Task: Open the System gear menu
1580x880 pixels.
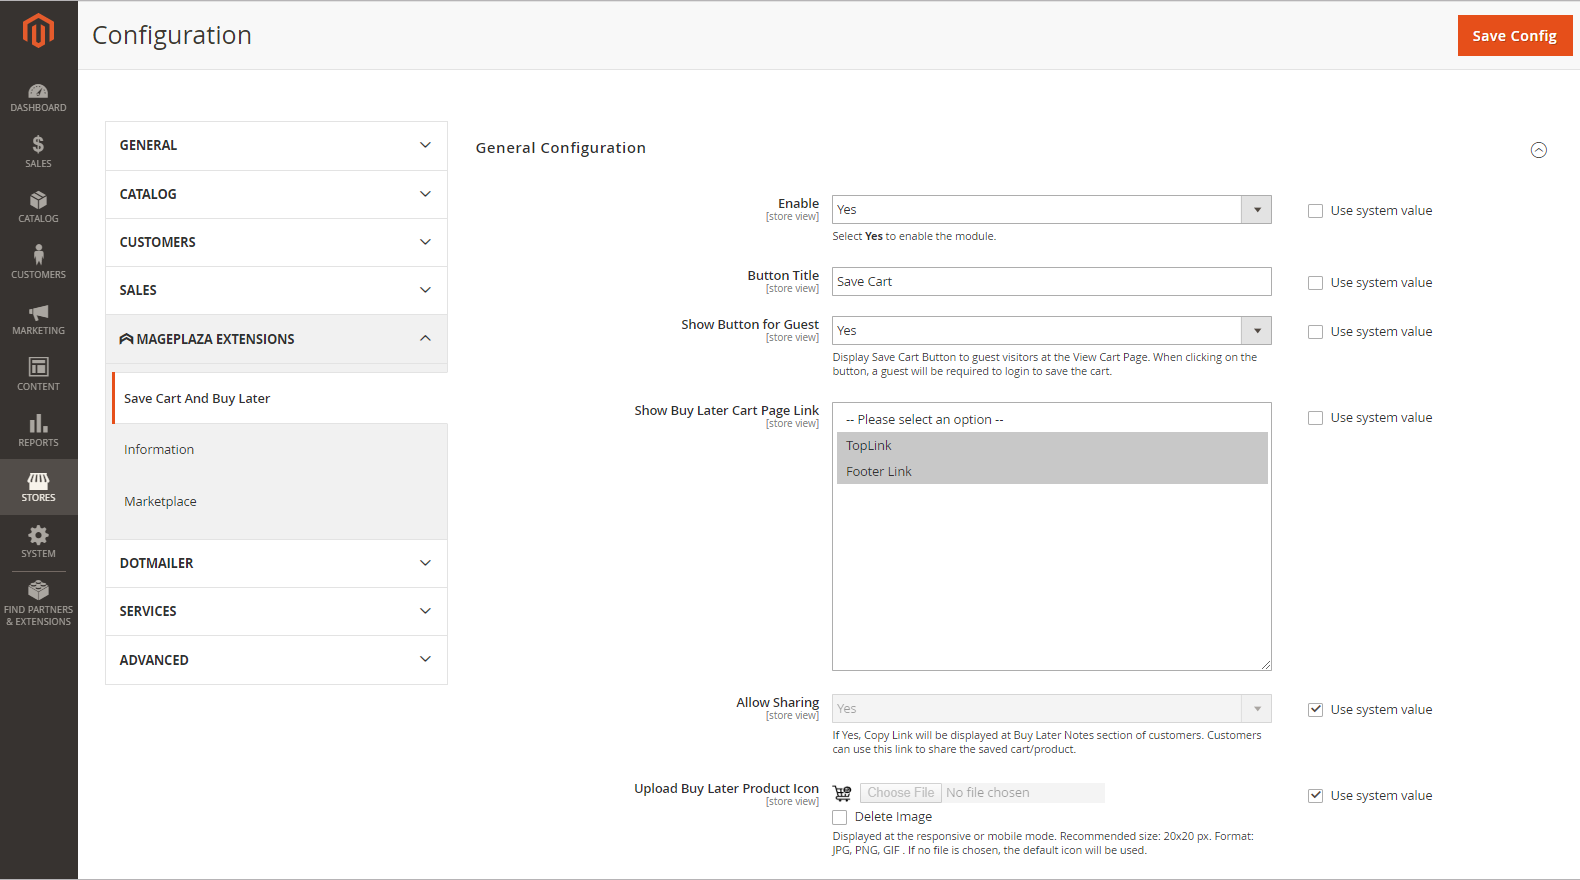Action: 38,541
